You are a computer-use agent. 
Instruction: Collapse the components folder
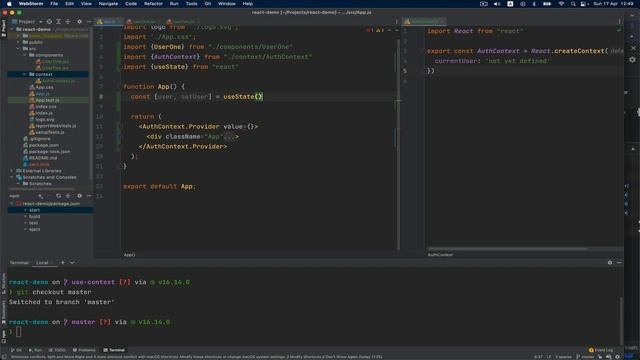click(24, 55)
